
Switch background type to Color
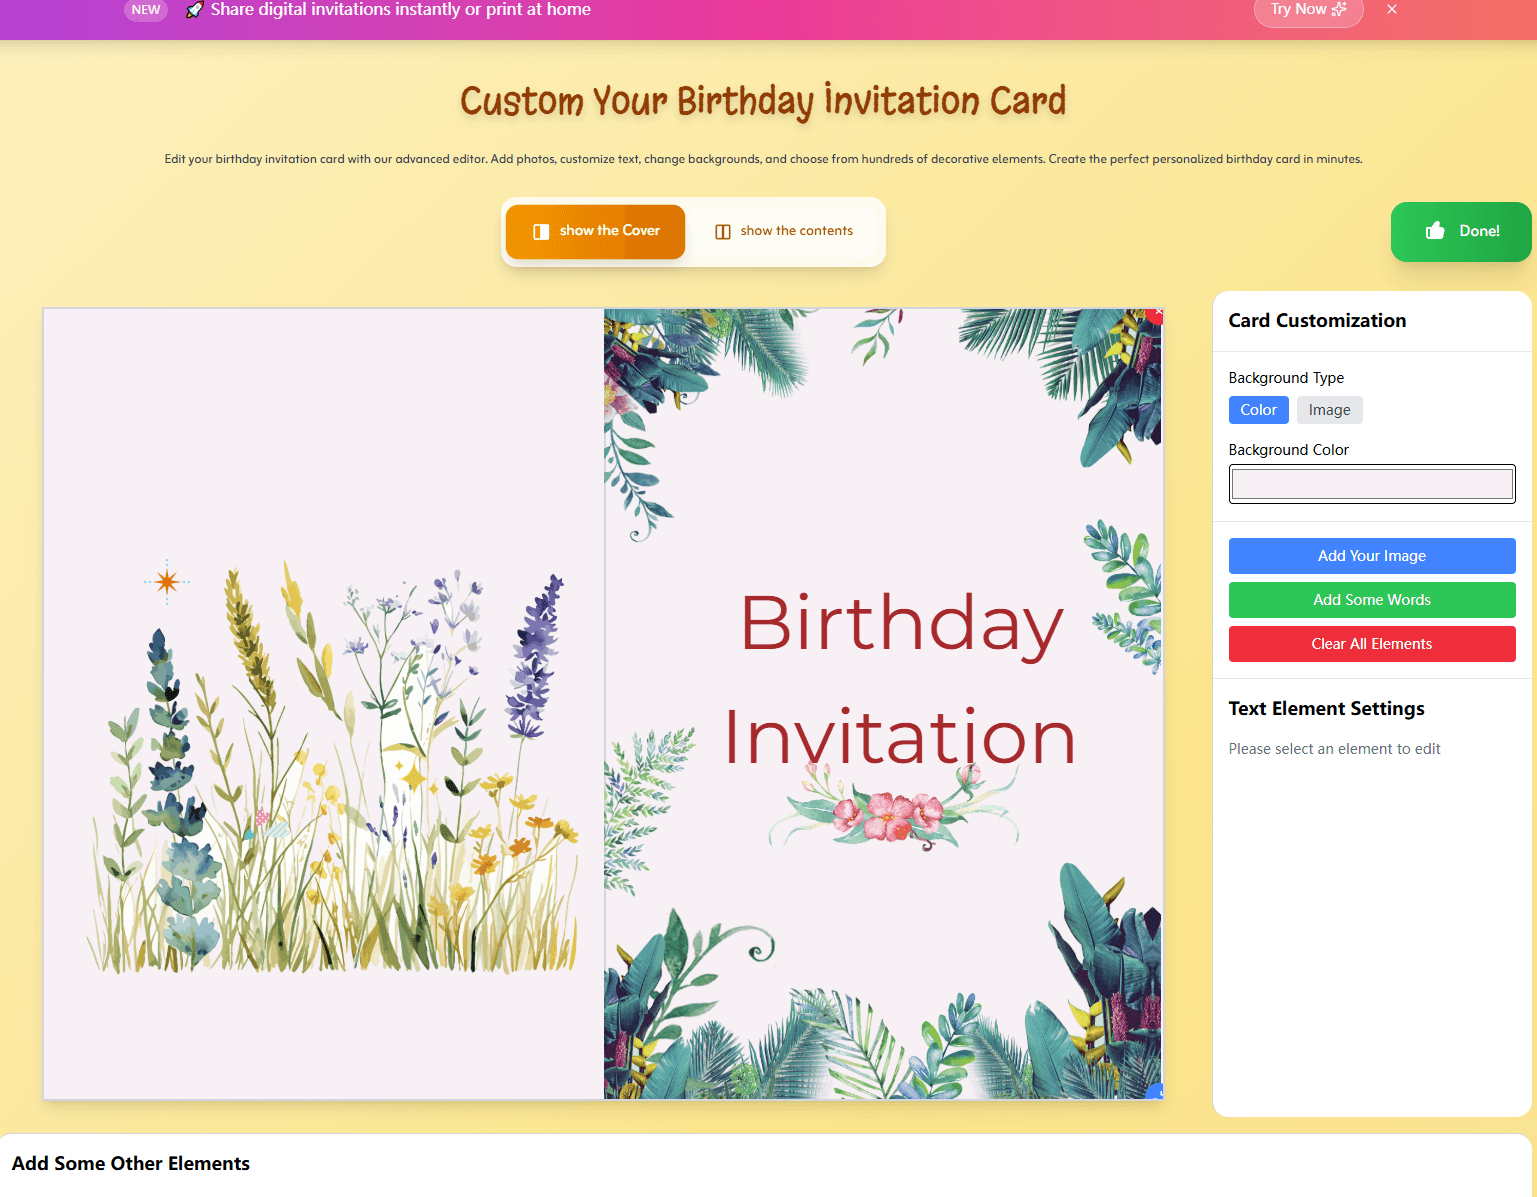point(1258,410)
